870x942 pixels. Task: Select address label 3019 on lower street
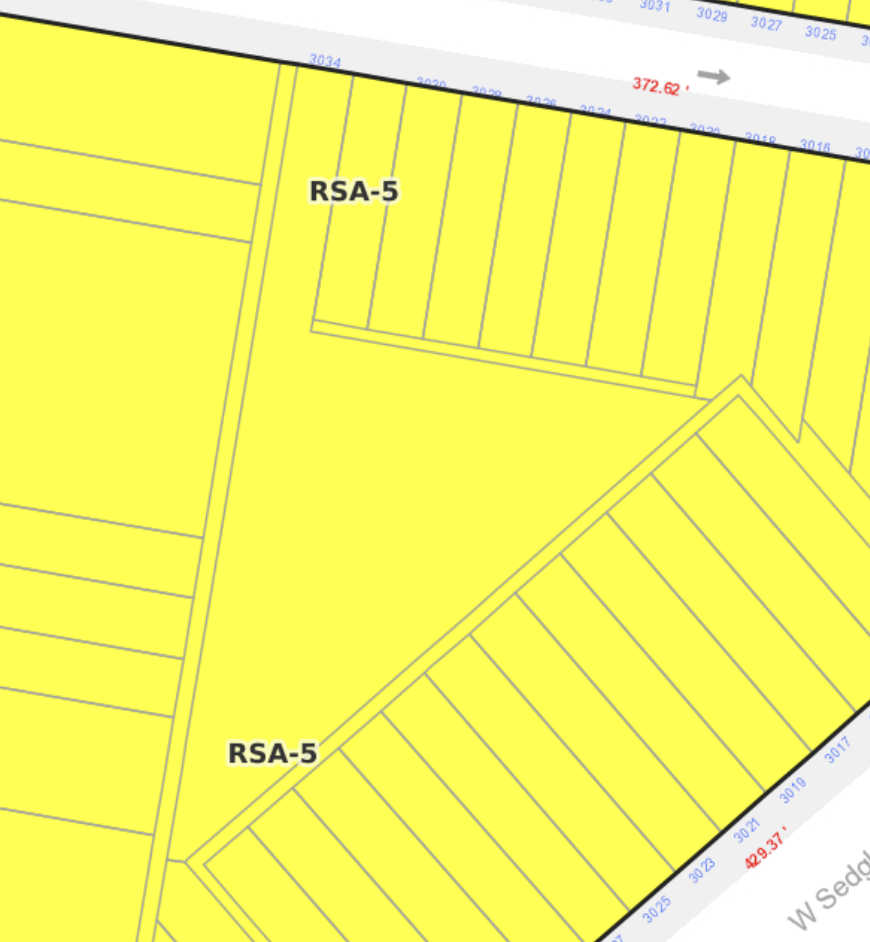[792, 790]
